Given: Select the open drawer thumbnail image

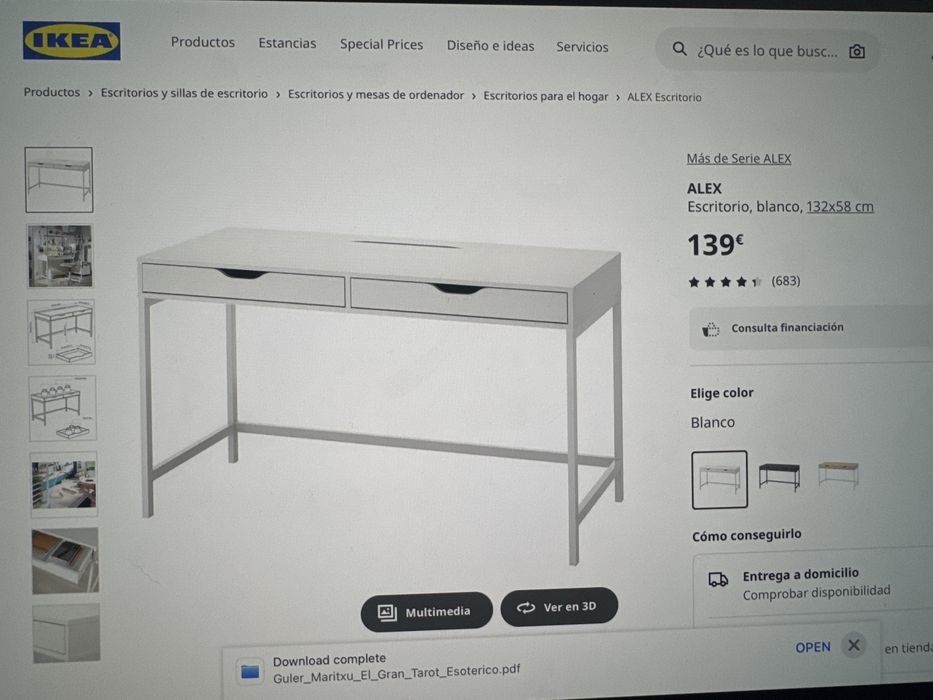Looking at the screenshot, I should tap(65, 560).
